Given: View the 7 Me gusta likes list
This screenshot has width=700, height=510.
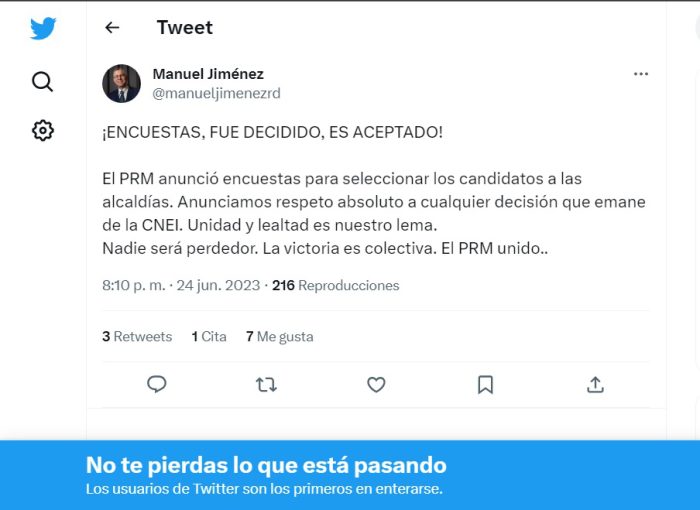Looking at the screenshot, I should pos(279,337).
